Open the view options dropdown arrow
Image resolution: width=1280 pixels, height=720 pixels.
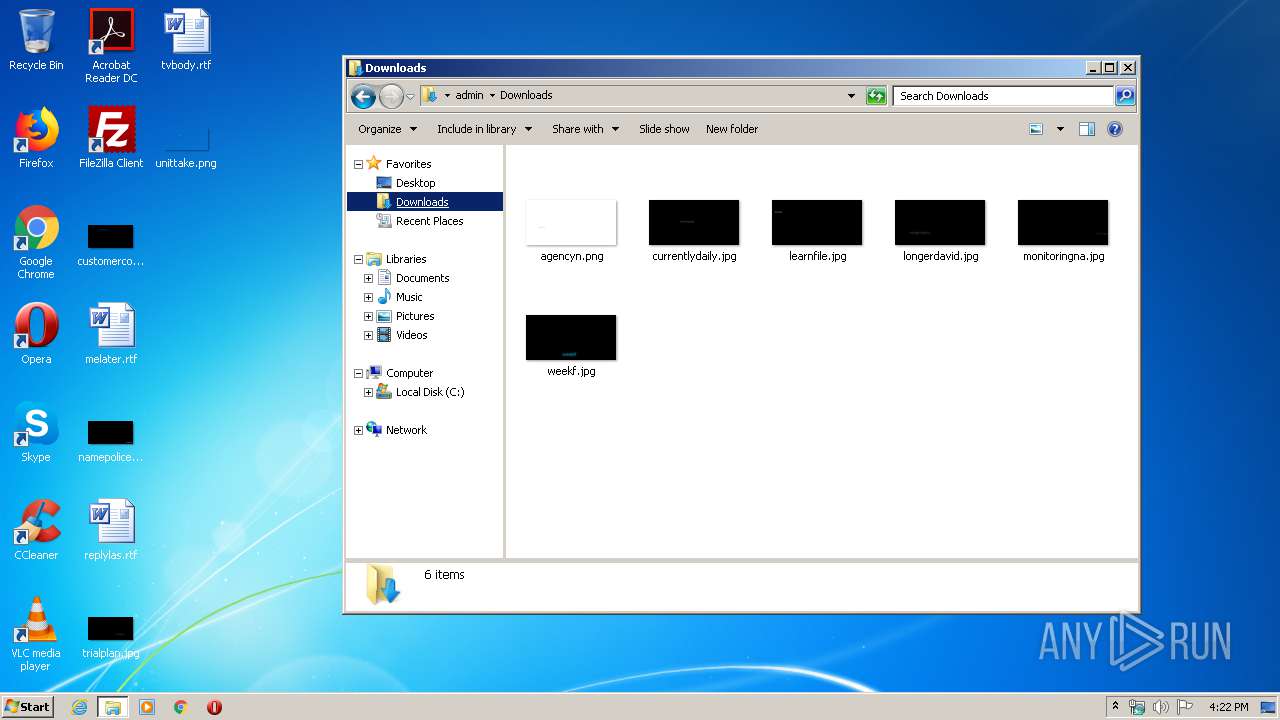click(x=1060, y=129)
